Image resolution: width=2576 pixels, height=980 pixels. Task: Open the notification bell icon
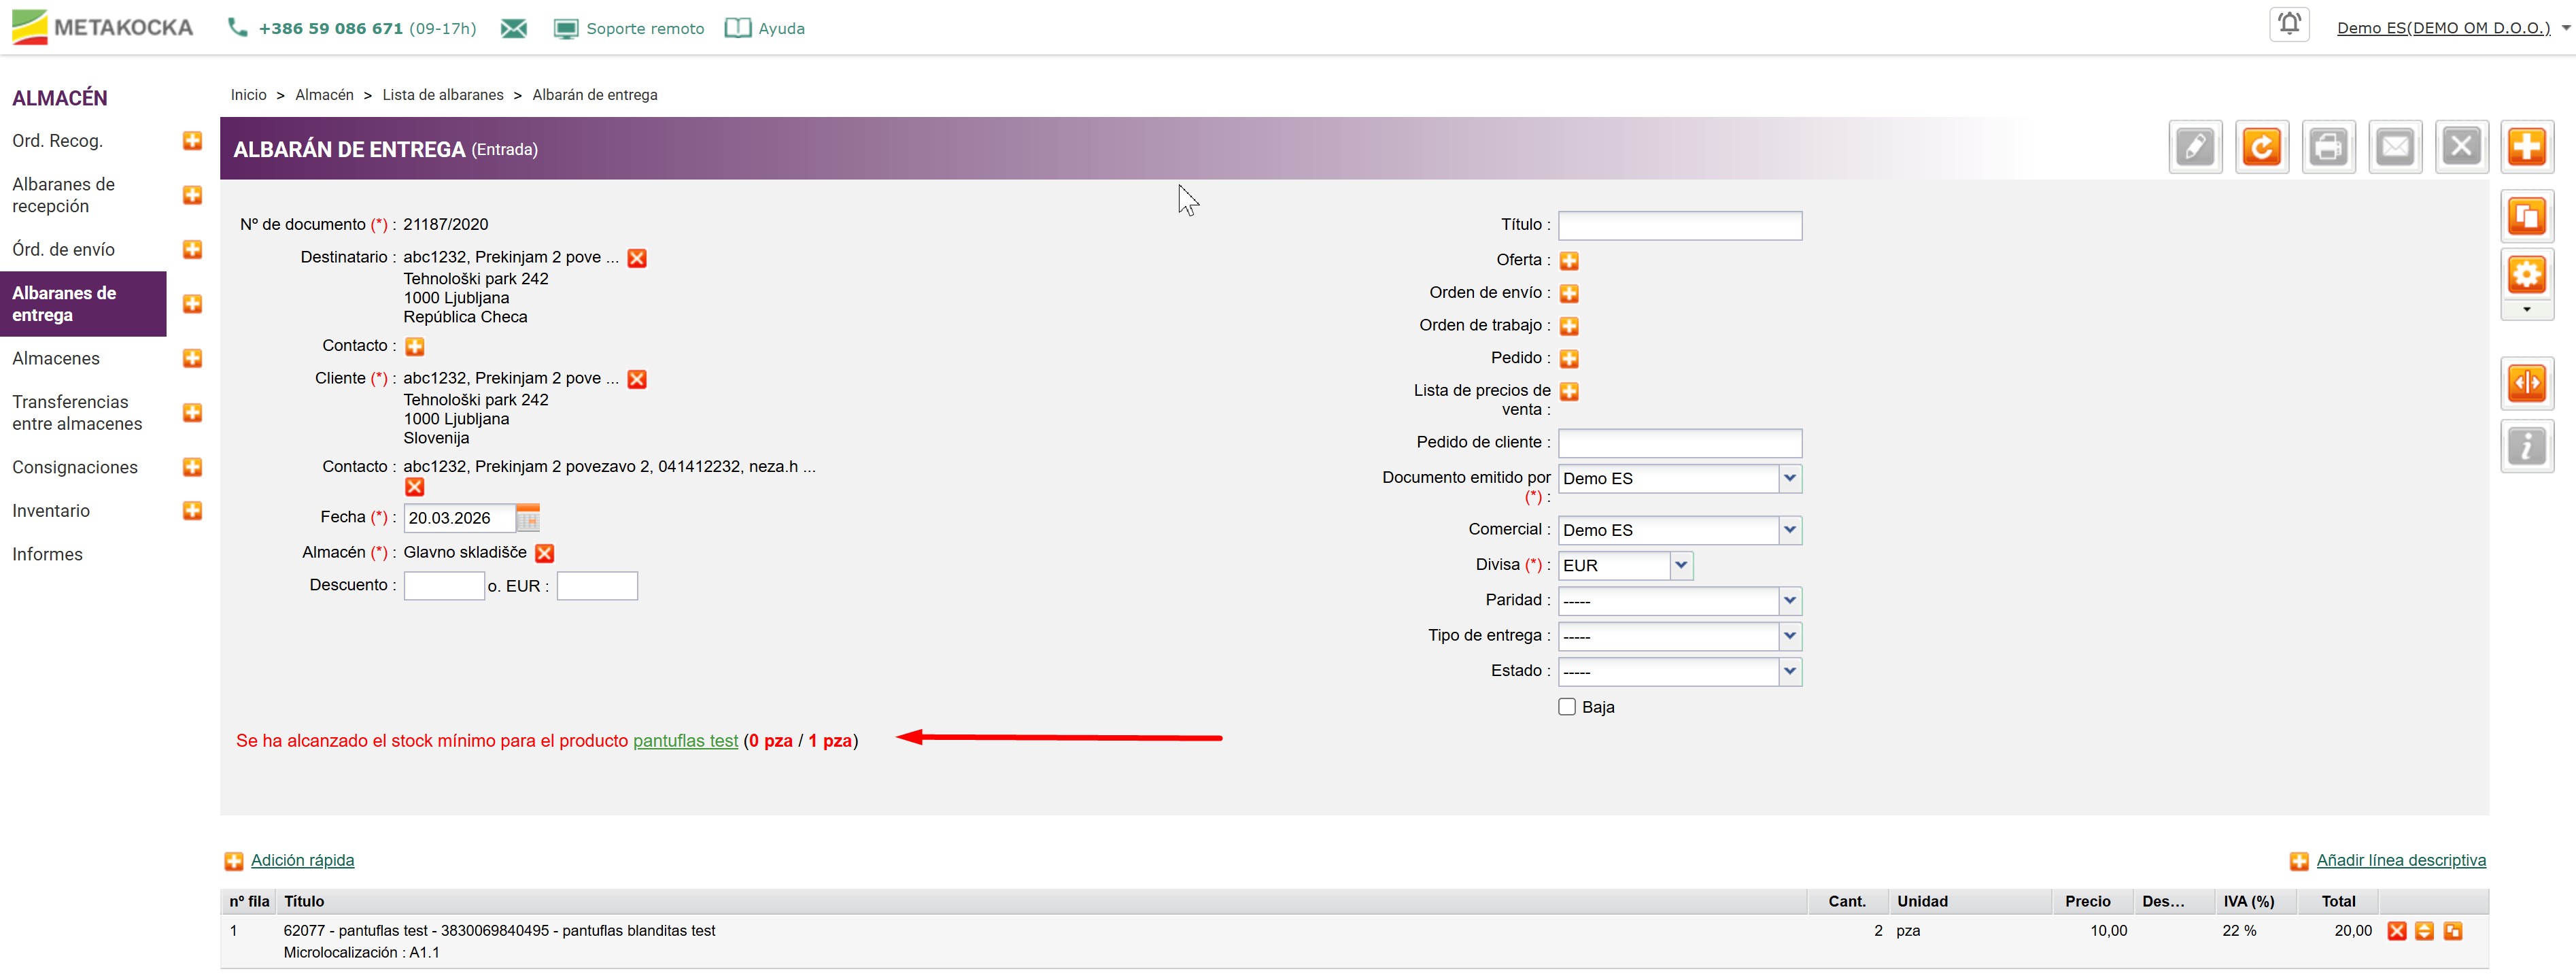tap(2289, 24)
